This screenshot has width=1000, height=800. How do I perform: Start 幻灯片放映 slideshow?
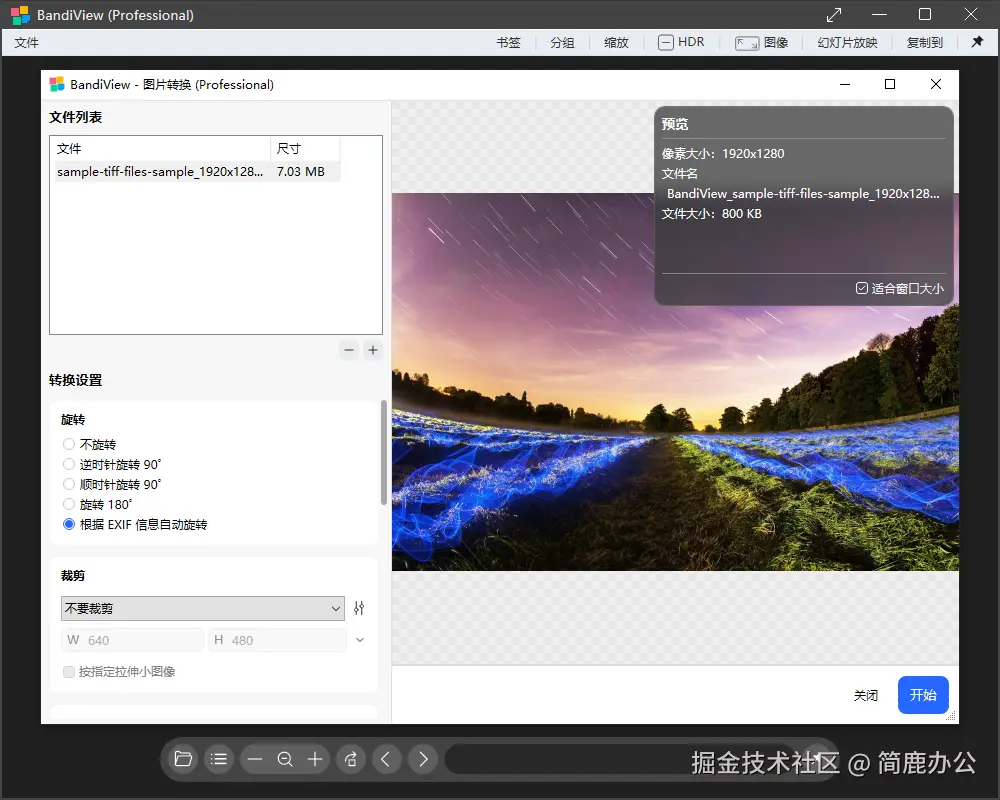pos(848,43)
